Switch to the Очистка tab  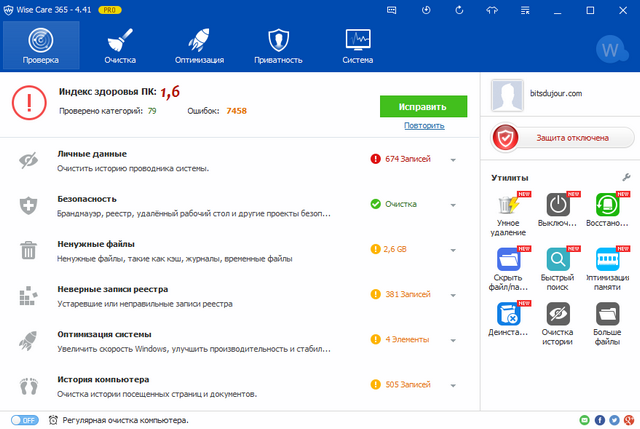point(119,46)
